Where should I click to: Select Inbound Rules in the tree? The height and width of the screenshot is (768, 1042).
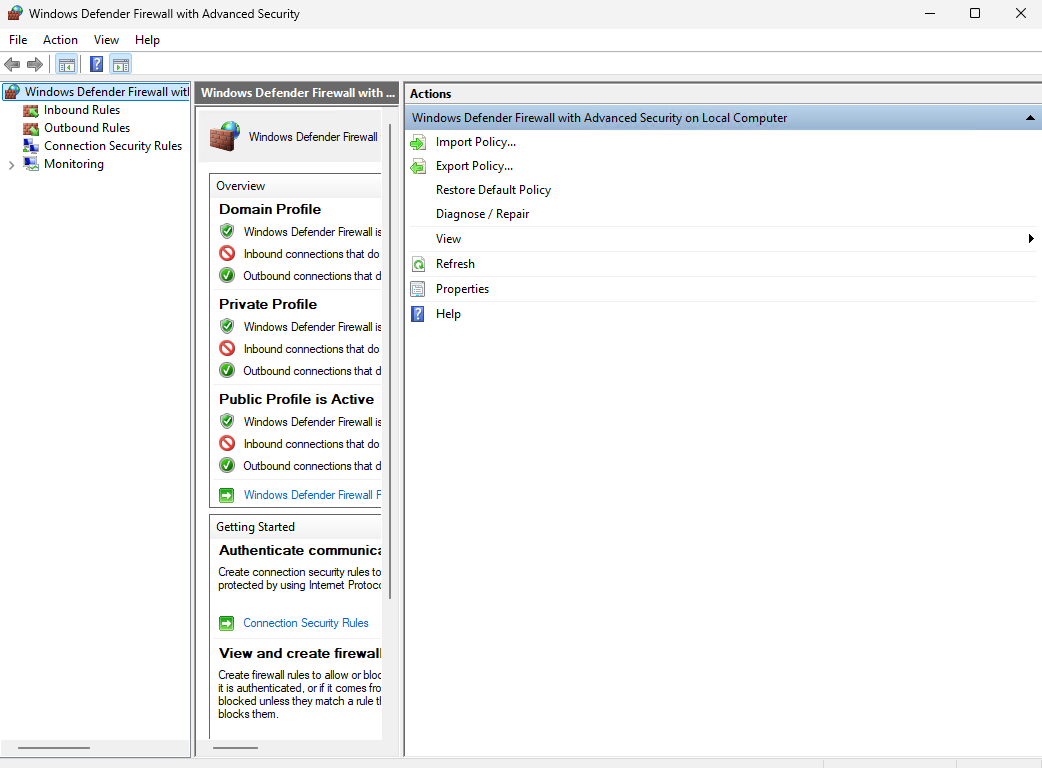point(82,110)
